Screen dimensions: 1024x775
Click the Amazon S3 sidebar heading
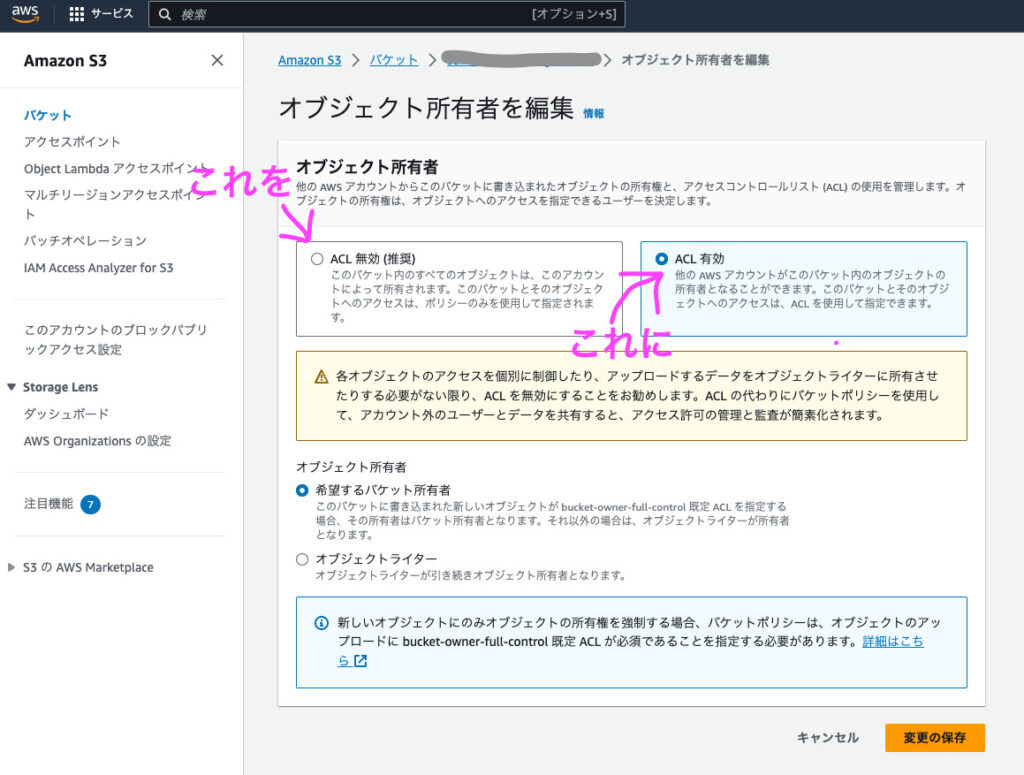coord(65,61)
